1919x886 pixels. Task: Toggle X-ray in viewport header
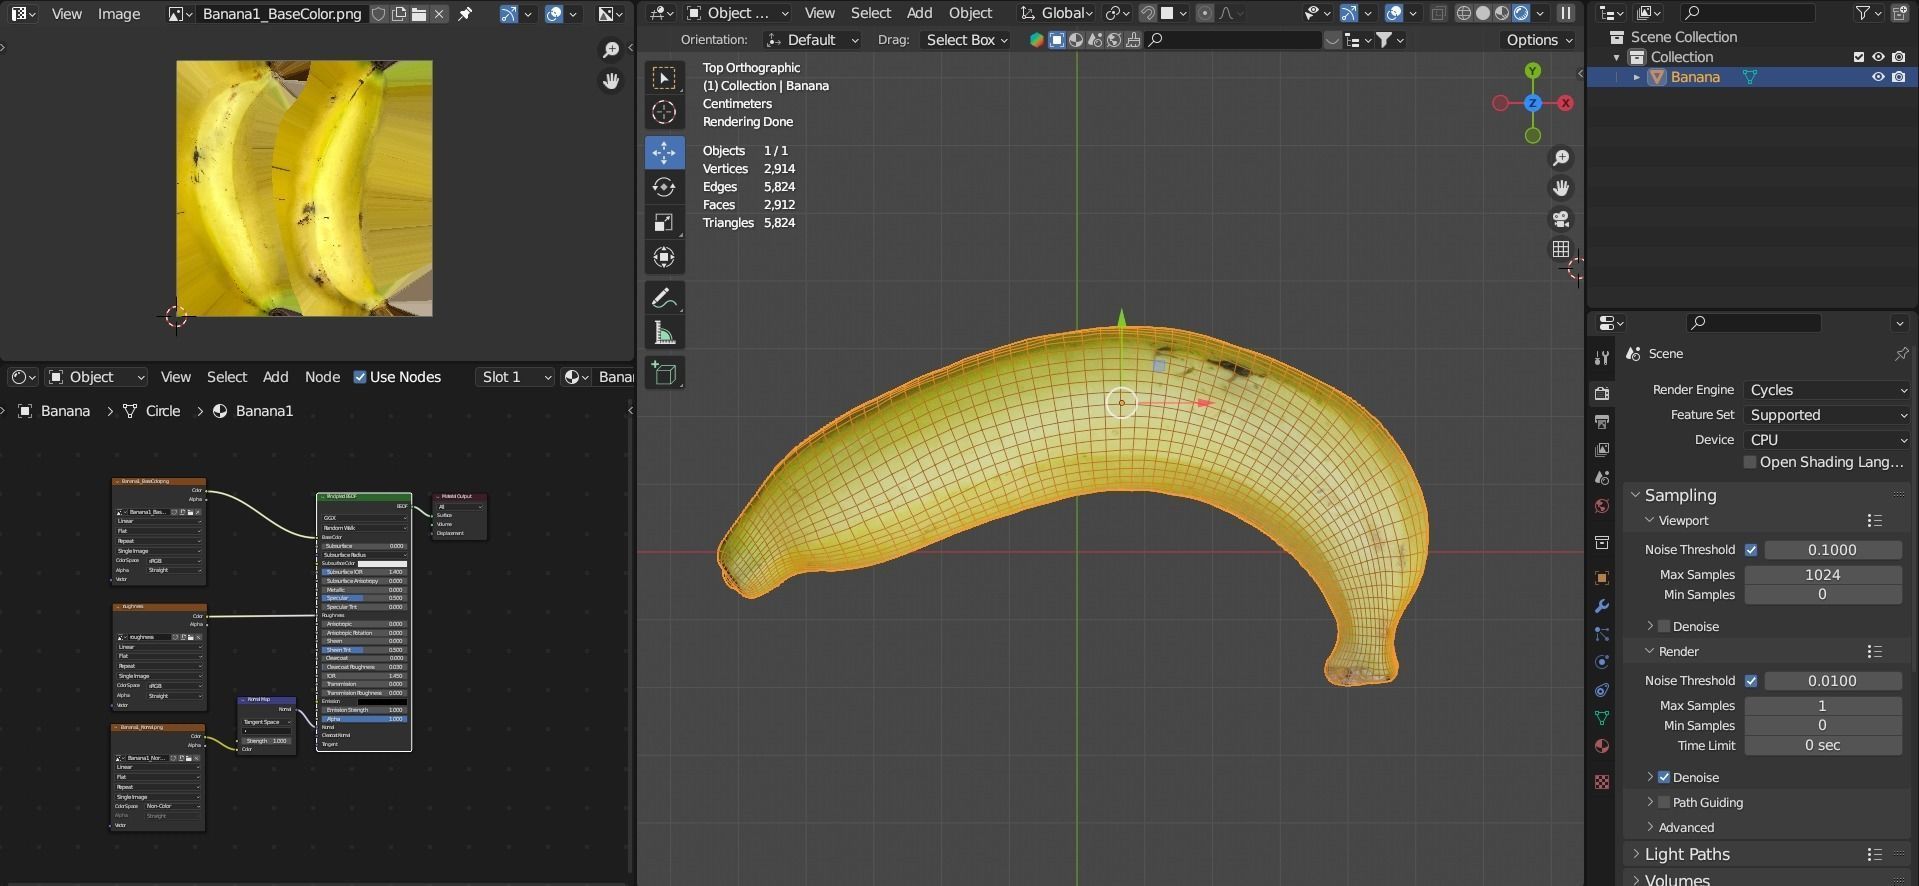coord(1439,13)
